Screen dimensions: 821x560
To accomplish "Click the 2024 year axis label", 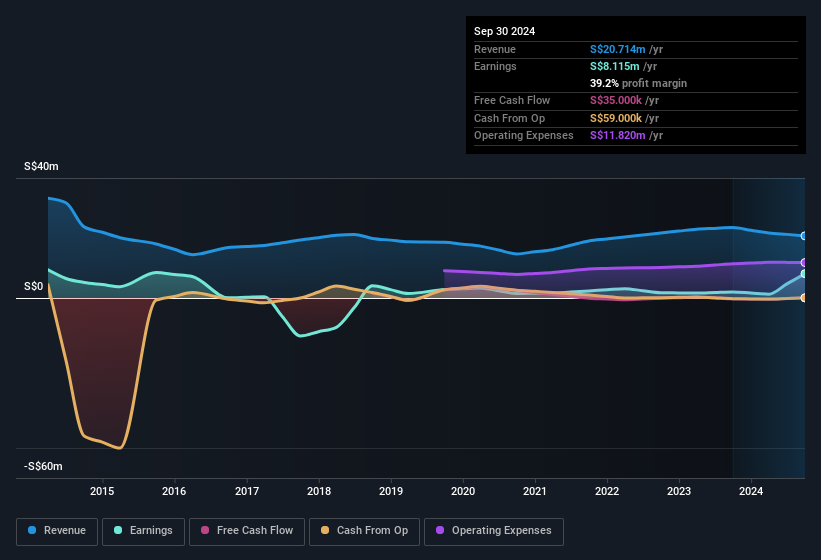I will point(751,491).
